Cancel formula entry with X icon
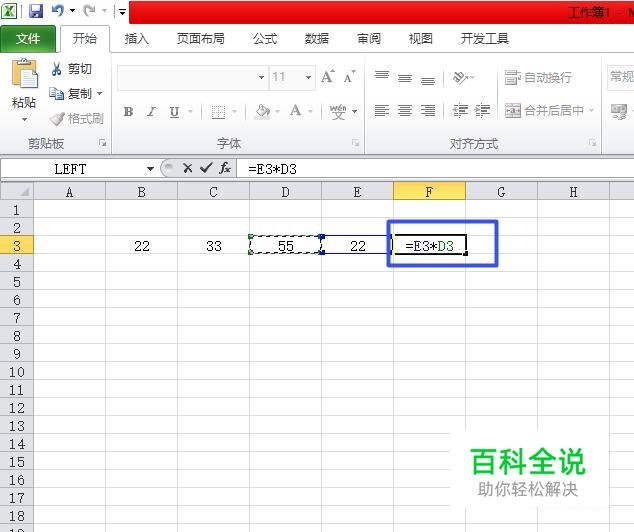 pyautogui.click(x=187, y=168)
